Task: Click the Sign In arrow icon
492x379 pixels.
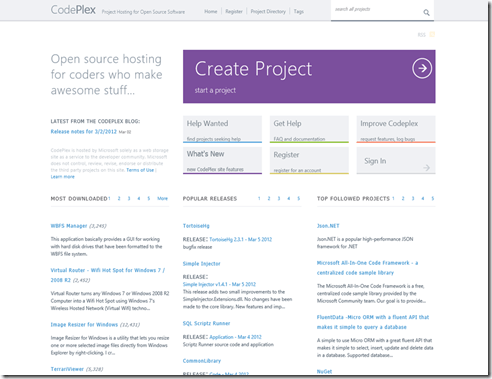Action: (426, 167)
